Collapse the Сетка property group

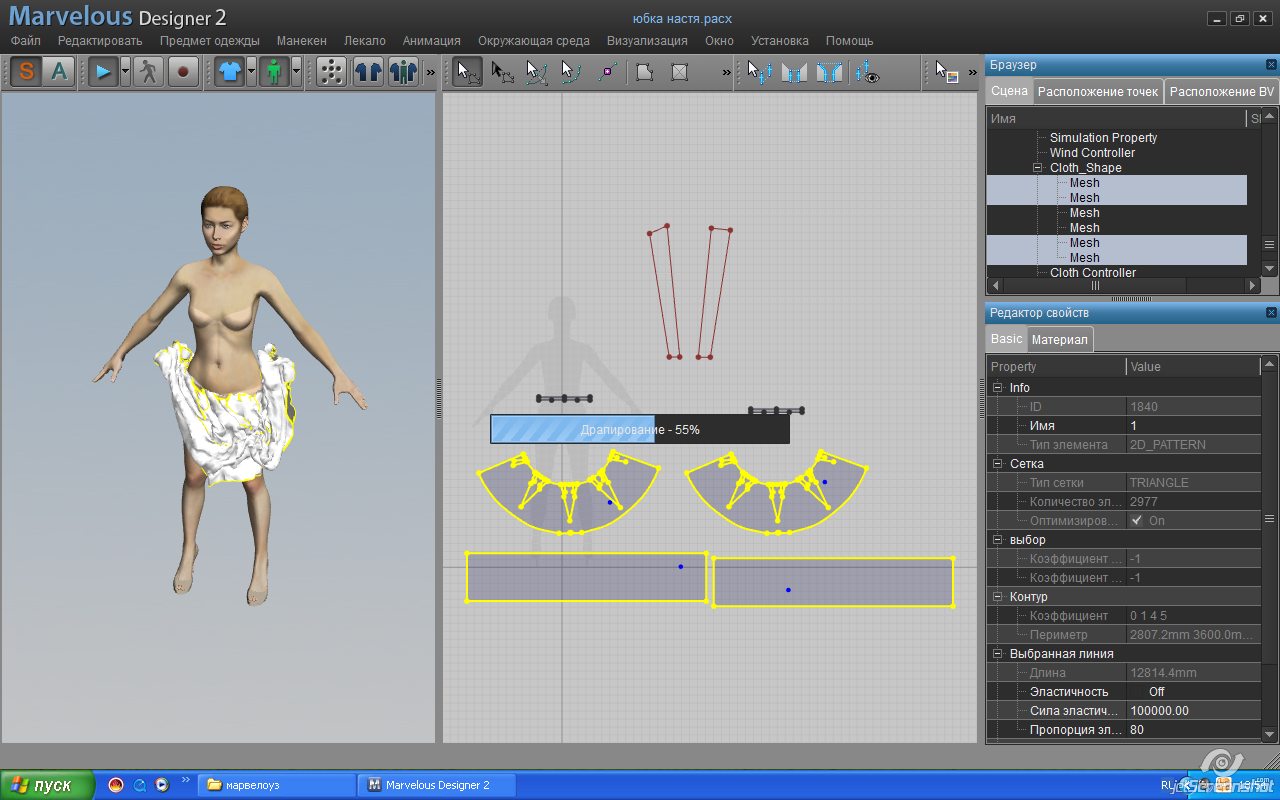point(997,464)
